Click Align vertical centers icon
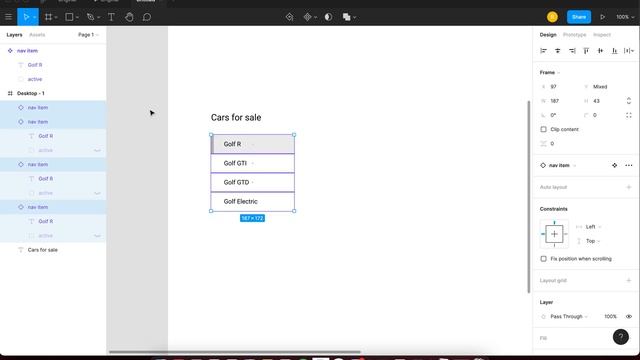The height and width of the screenshot is (360, 640). 600,51
